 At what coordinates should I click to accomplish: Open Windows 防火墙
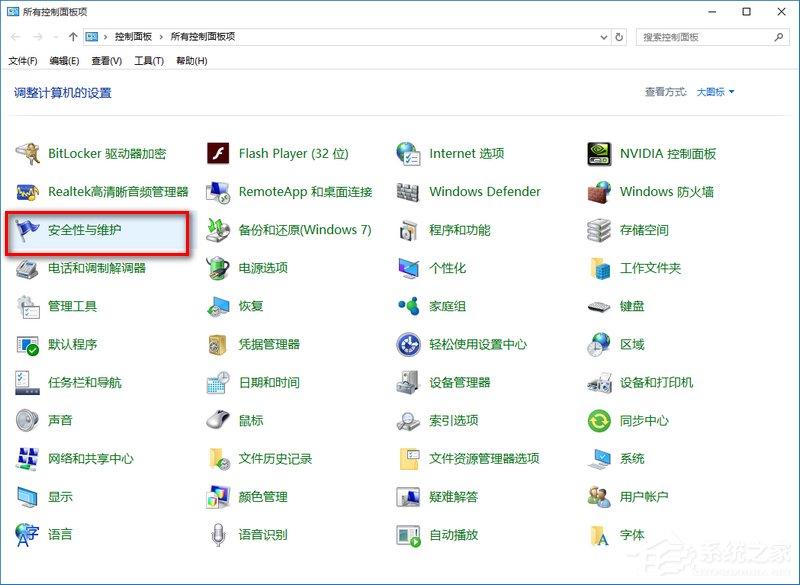[x=666, y=191]
